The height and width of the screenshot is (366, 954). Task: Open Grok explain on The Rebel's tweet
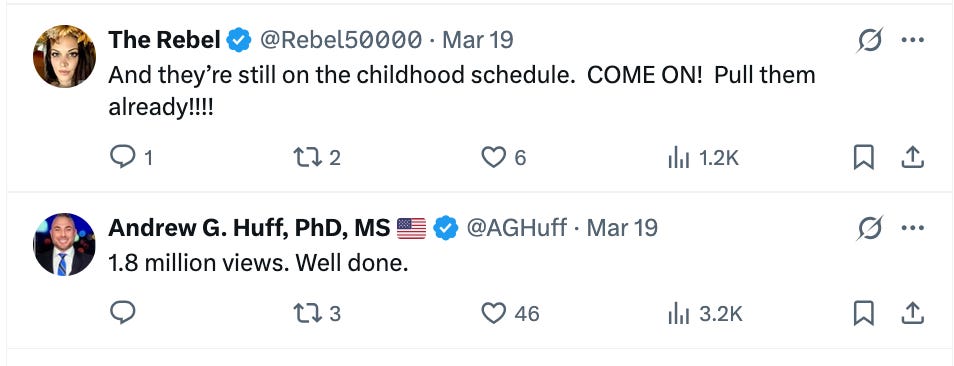pos(869,41)
